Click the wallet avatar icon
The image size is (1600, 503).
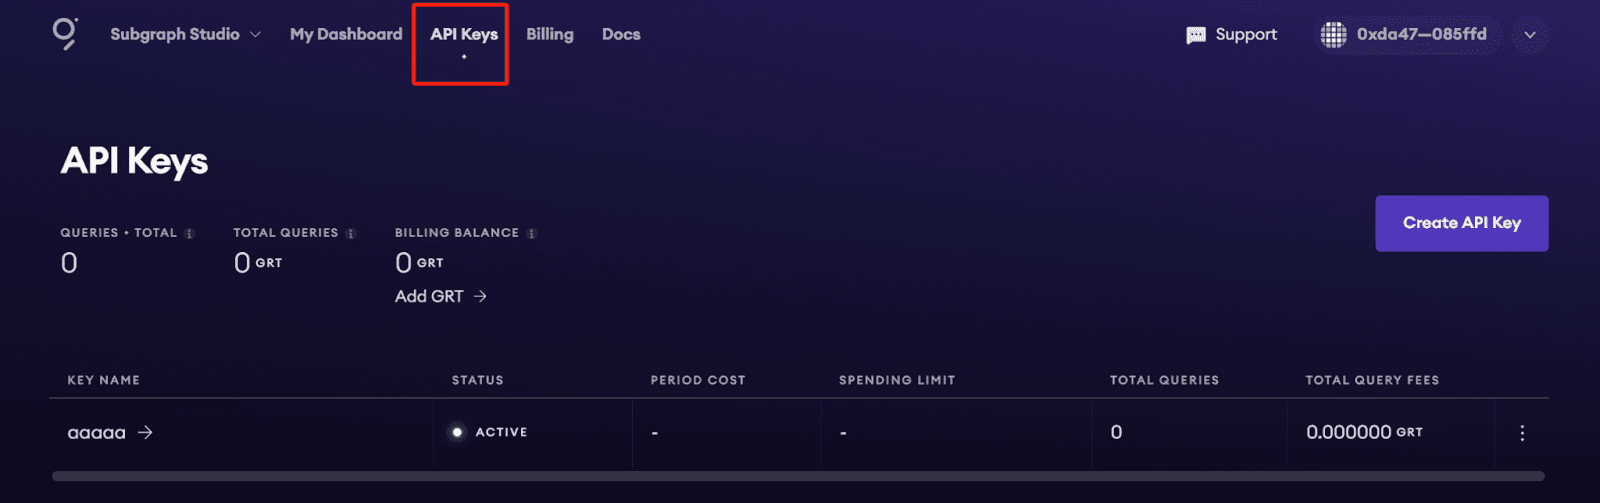pyautogui.click(x=1333, y=35)
